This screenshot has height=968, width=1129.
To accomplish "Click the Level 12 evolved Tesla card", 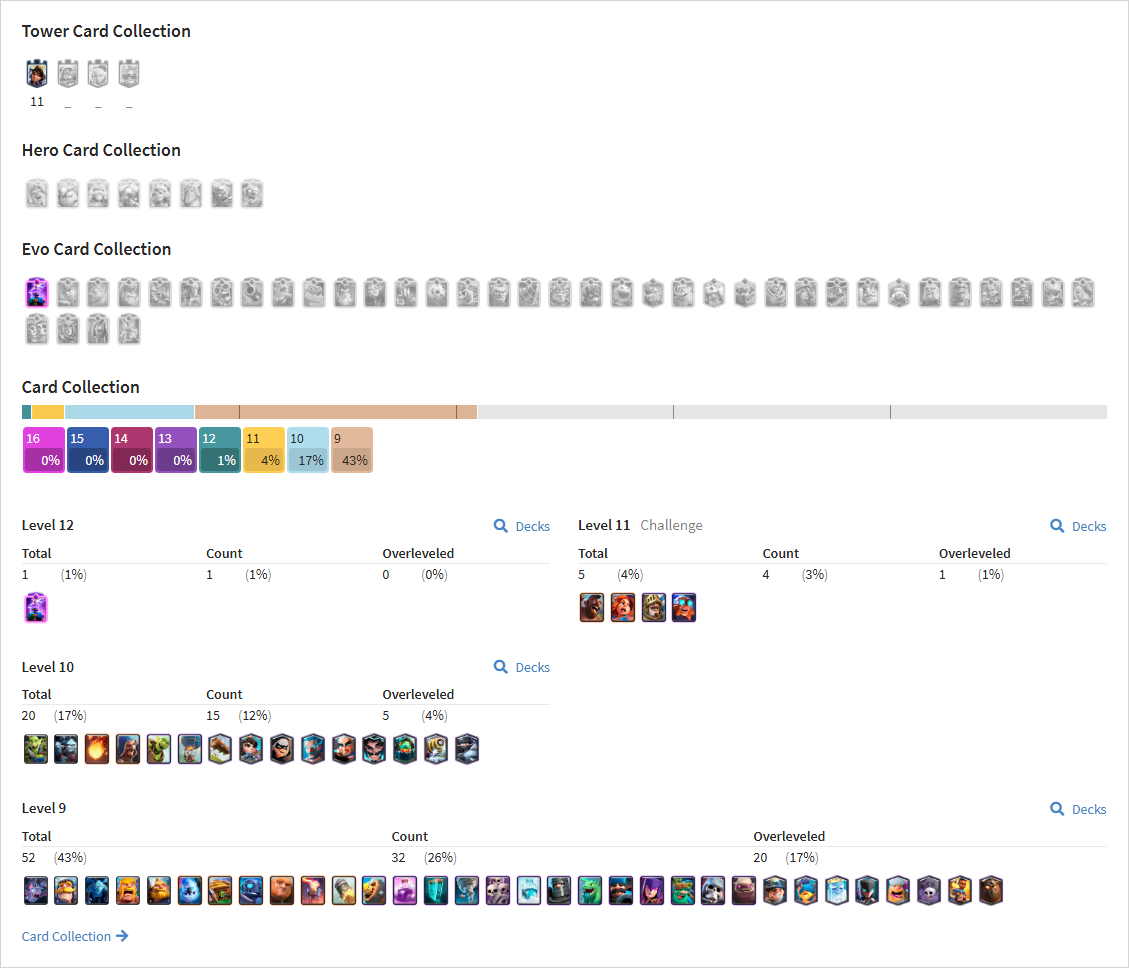I will tap(36, 607).
